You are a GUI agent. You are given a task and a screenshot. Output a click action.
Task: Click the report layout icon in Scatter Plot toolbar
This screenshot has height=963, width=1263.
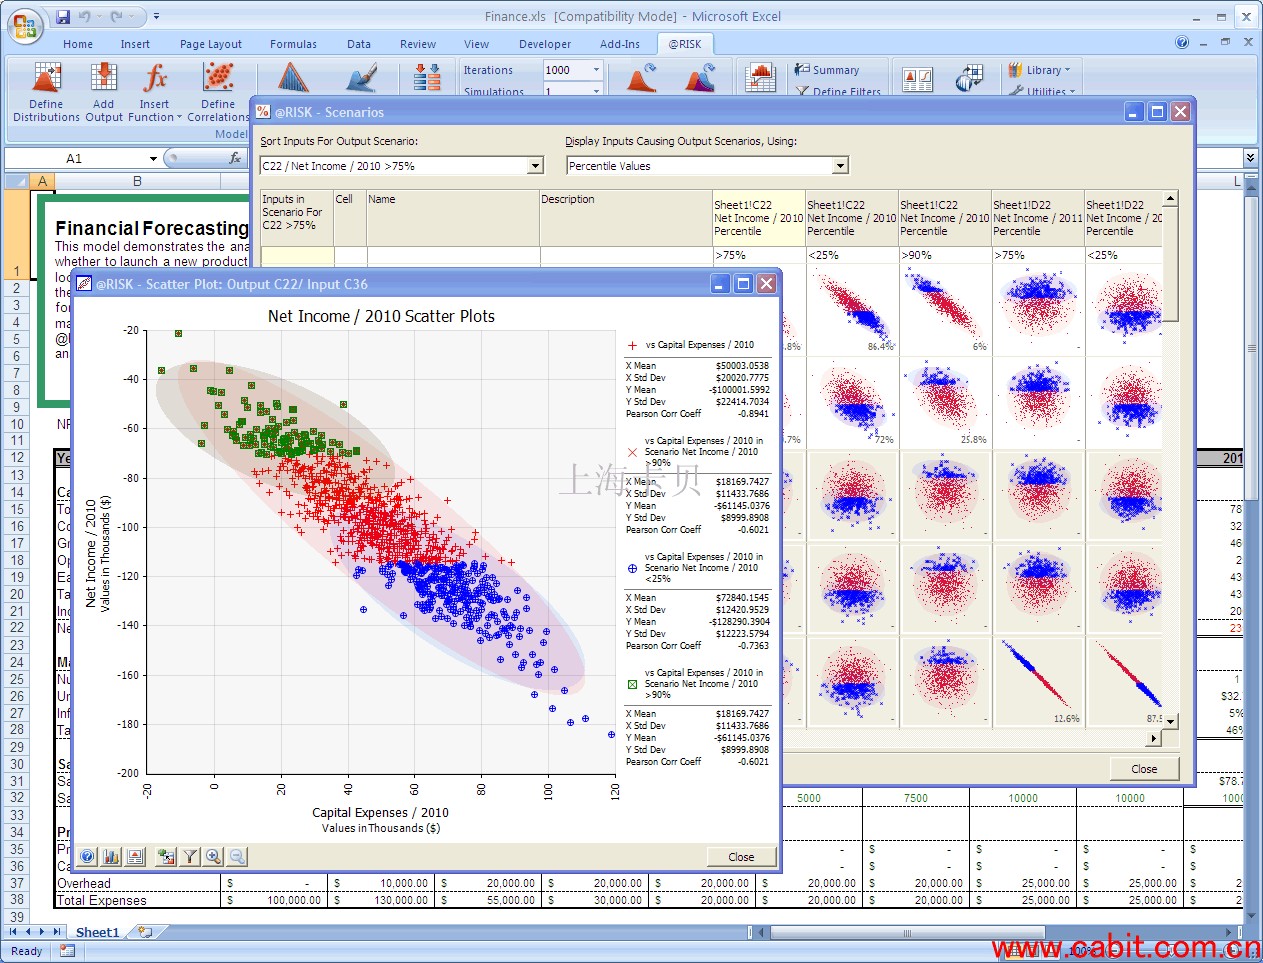(x=135, y=857)
